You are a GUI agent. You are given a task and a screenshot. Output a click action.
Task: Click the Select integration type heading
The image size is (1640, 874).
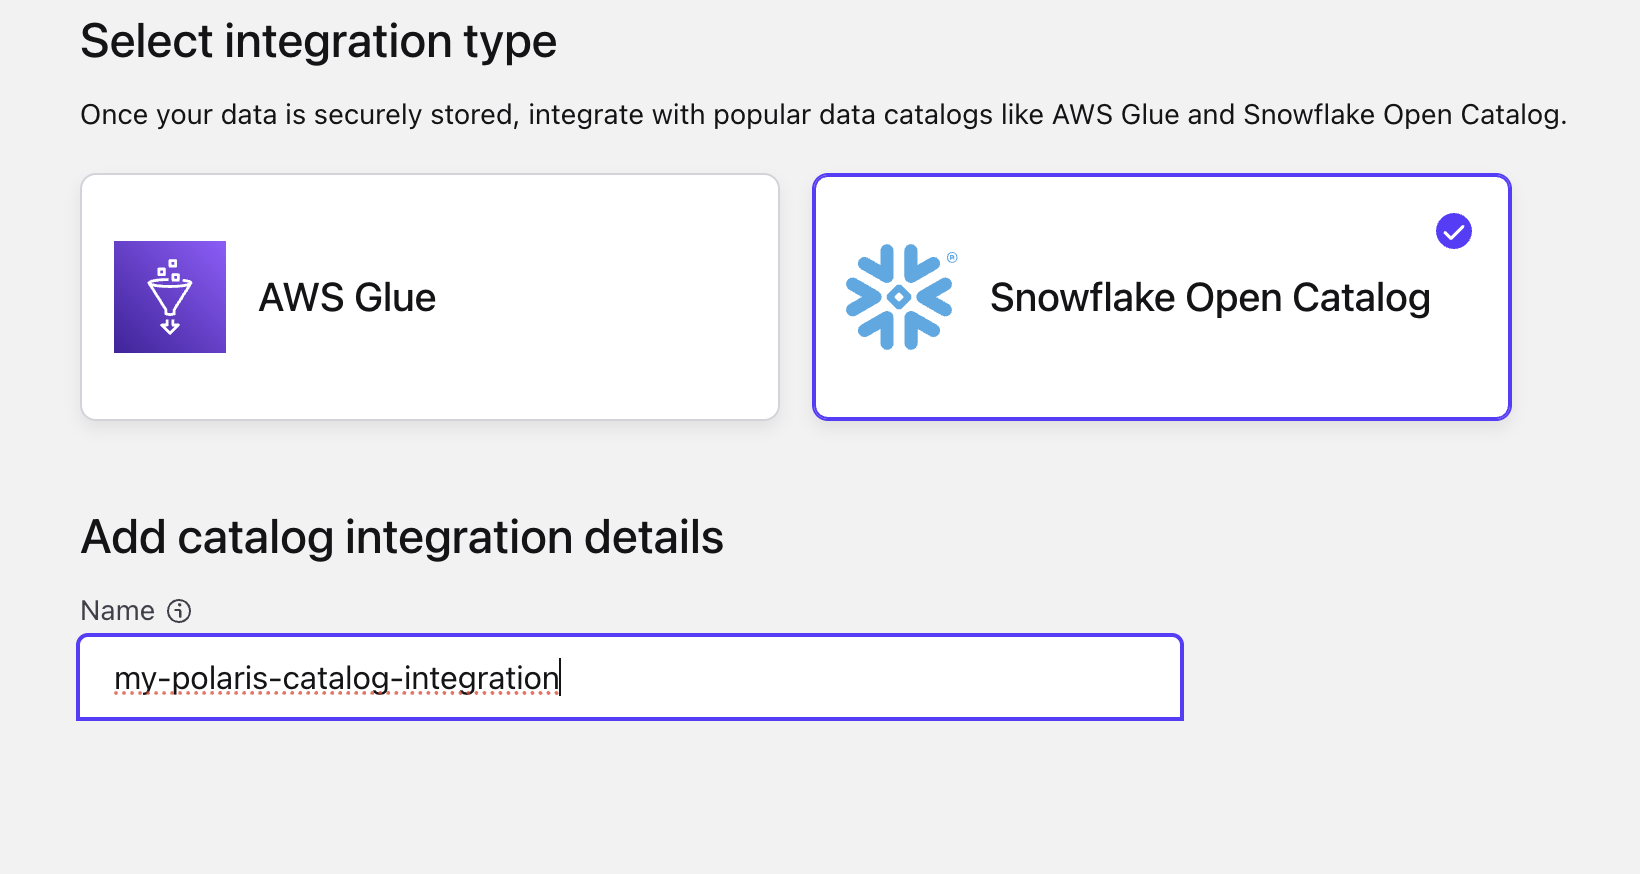click(x=318, y=42)
